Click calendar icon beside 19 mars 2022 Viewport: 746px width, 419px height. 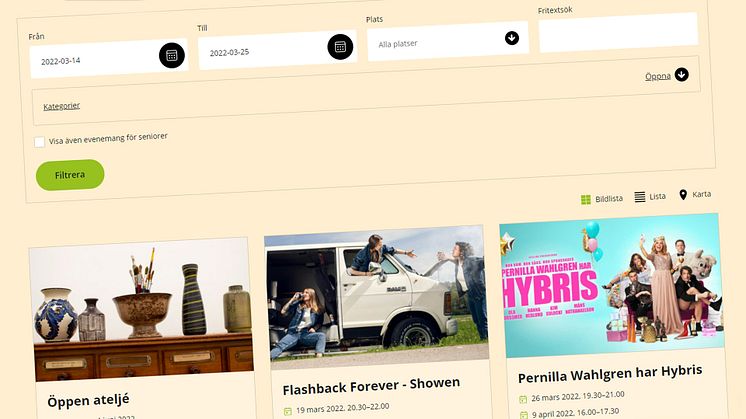288,410
